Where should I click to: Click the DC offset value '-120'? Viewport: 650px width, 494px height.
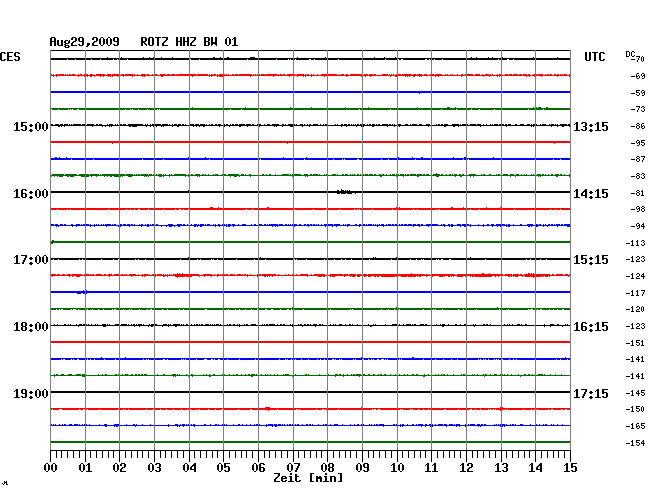635,309
